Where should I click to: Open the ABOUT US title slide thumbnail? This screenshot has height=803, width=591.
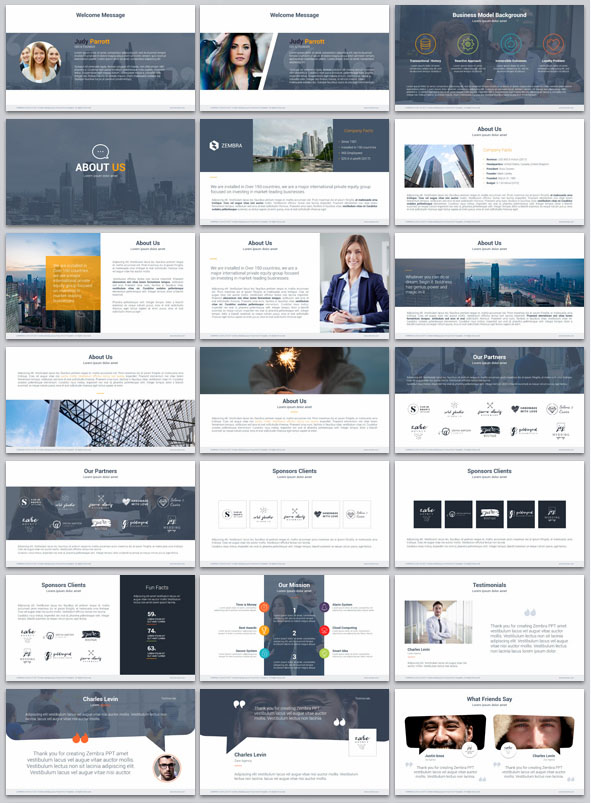(100, 172)
